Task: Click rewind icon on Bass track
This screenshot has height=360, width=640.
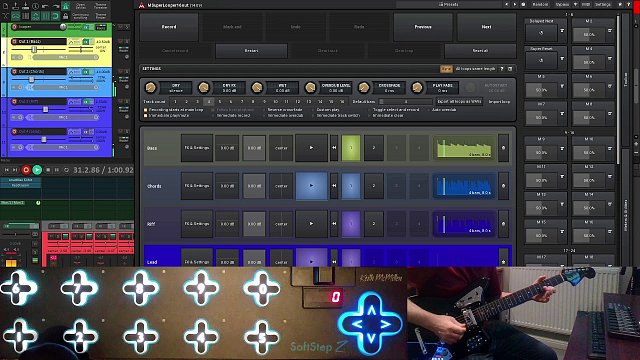Action: click(x=334, y=148)
